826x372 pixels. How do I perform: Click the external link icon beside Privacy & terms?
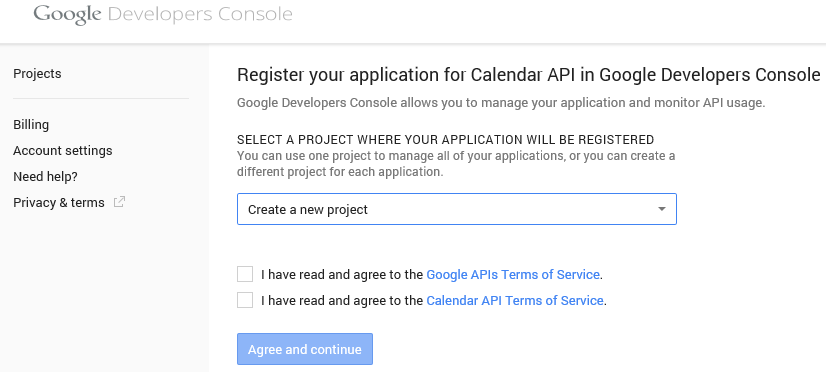tap(120, 202)
